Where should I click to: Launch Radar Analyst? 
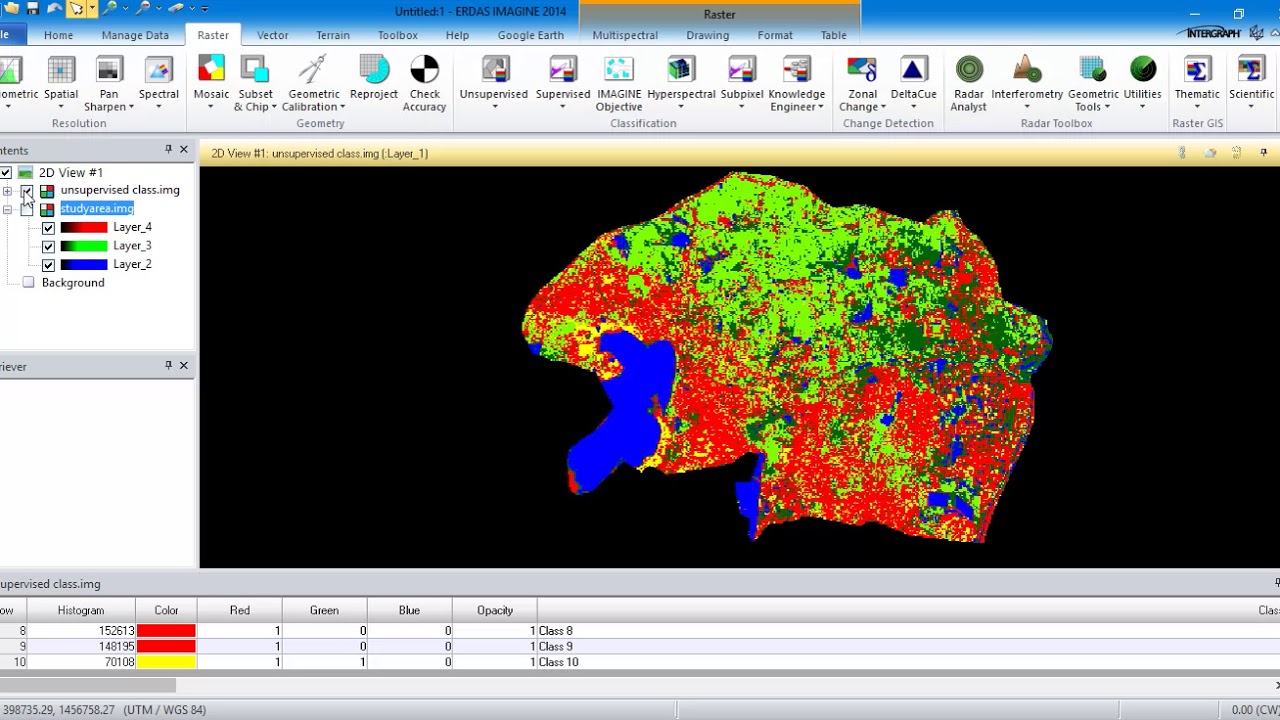click(968, 84)
